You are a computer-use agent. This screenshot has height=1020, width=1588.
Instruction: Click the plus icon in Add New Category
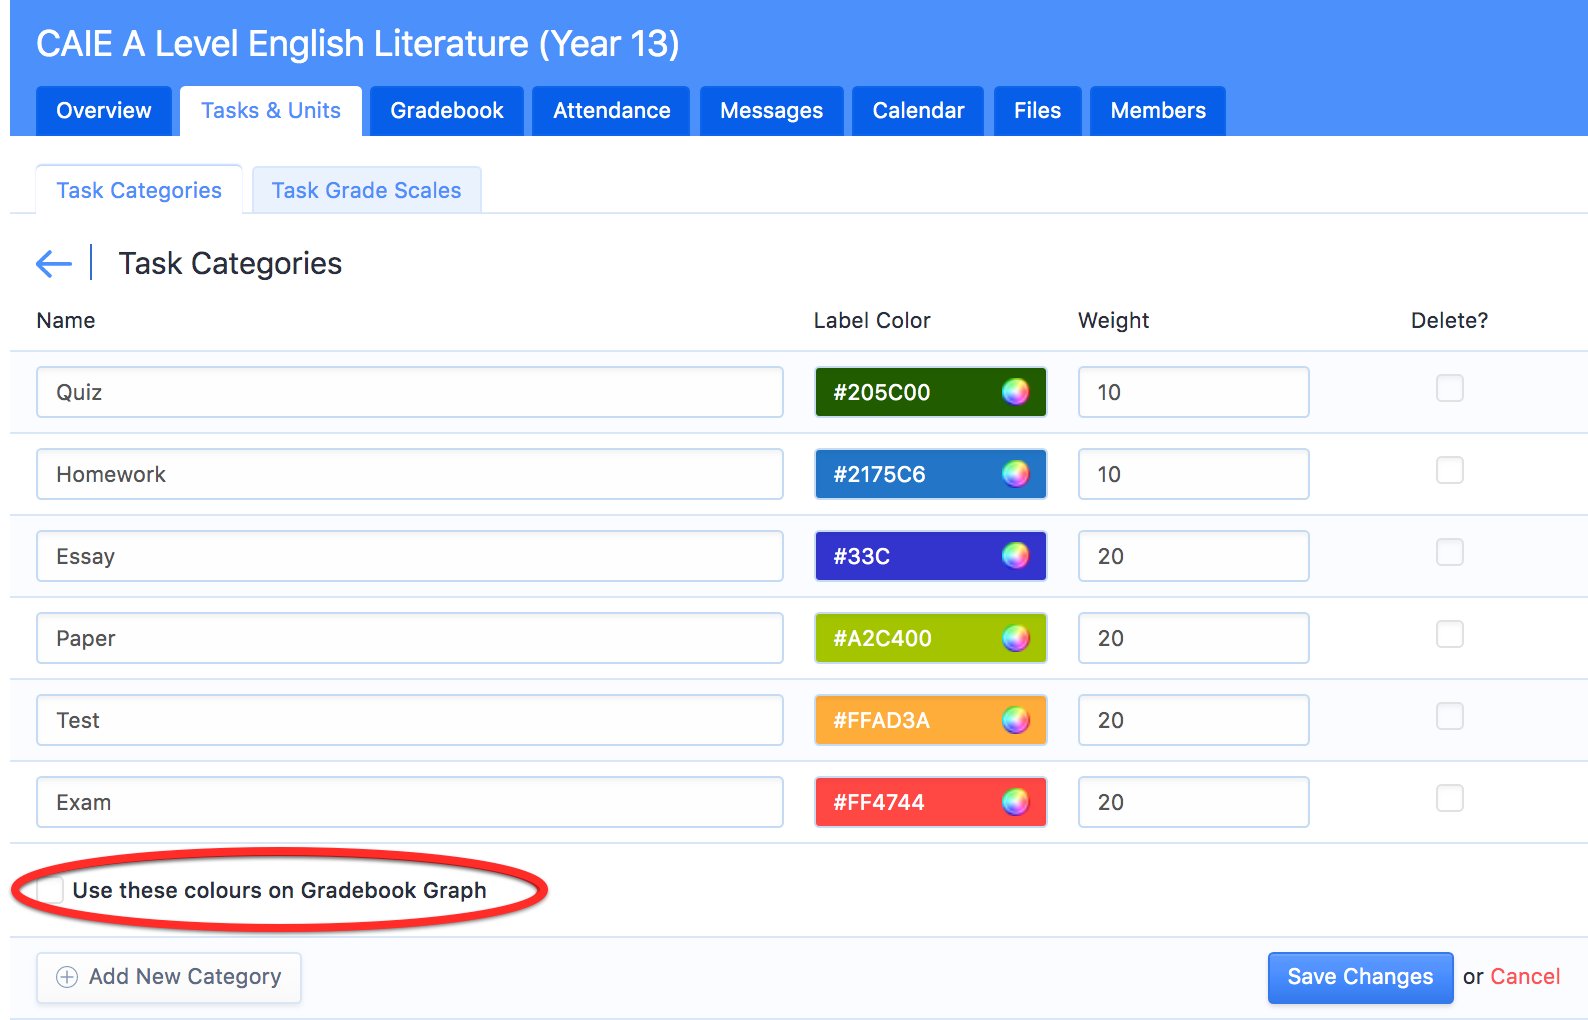click(67, 977)
